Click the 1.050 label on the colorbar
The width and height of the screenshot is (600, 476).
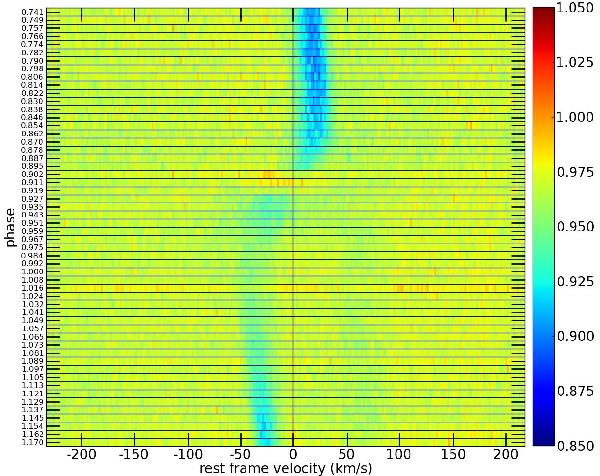coord(578,9)
